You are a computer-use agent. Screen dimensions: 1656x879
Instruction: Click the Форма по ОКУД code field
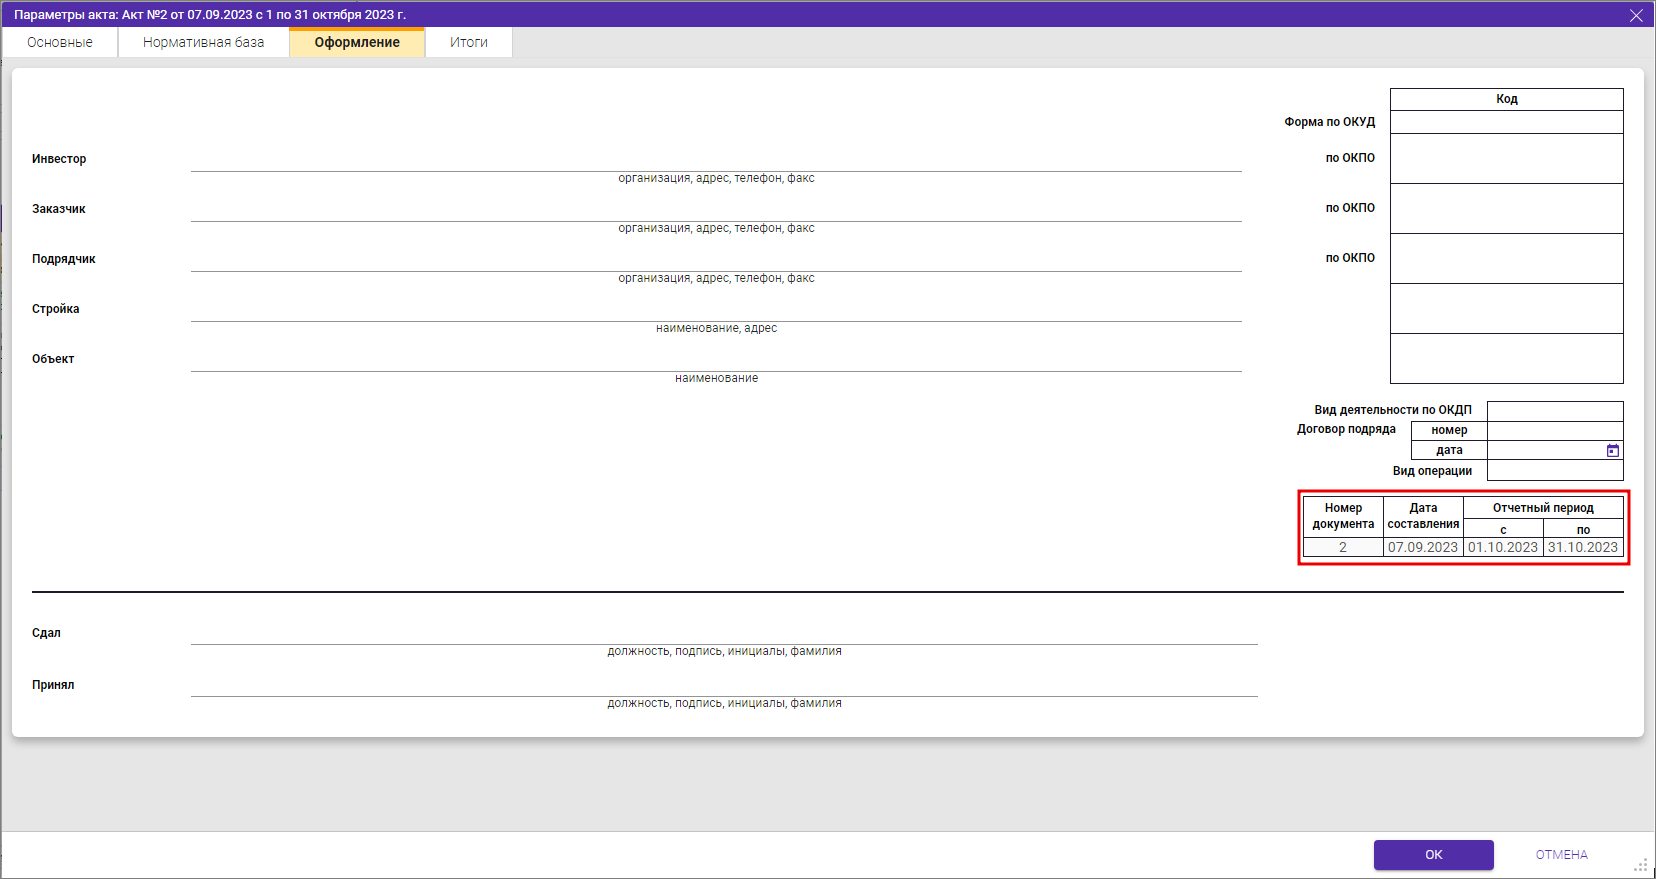point(1506,122)
